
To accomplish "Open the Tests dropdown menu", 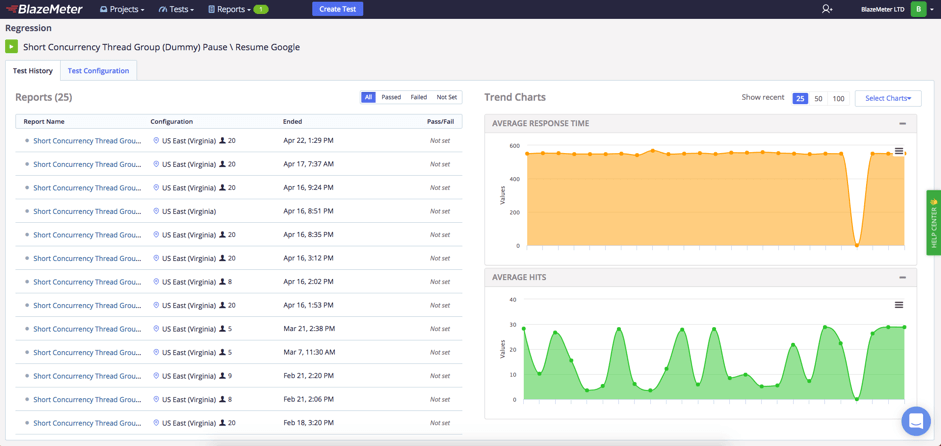I will (176, 9).
